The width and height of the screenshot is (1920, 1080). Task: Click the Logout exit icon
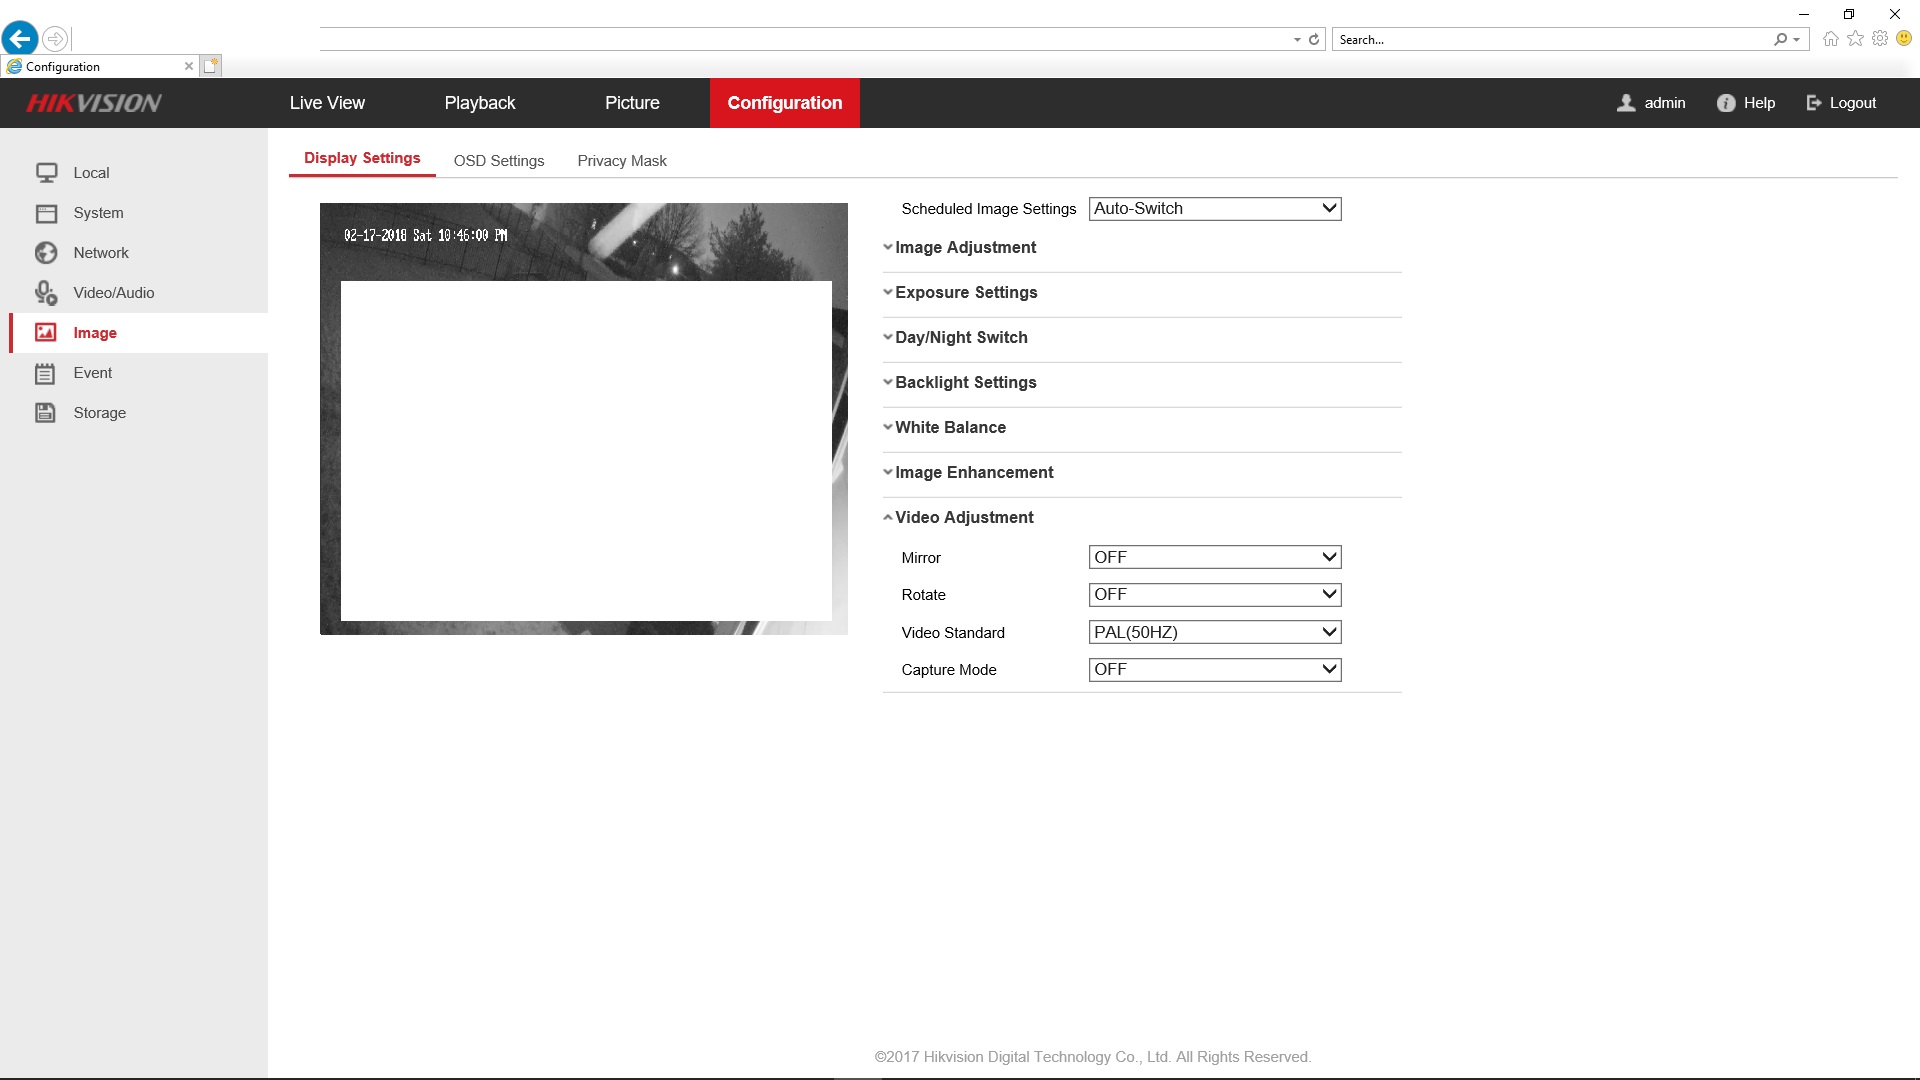pyautogui.click(x=1814, y=103)
